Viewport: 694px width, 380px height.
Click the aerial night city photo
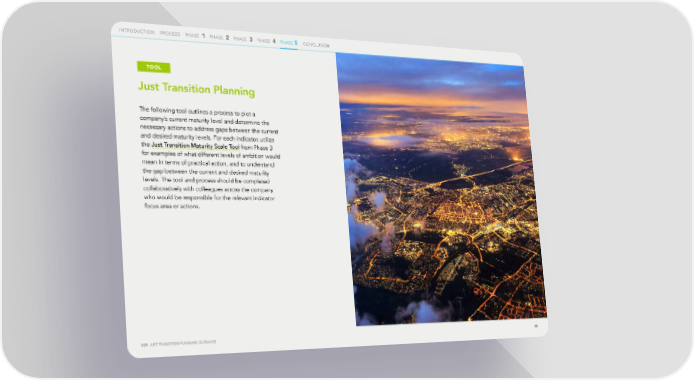coord(440,190)
